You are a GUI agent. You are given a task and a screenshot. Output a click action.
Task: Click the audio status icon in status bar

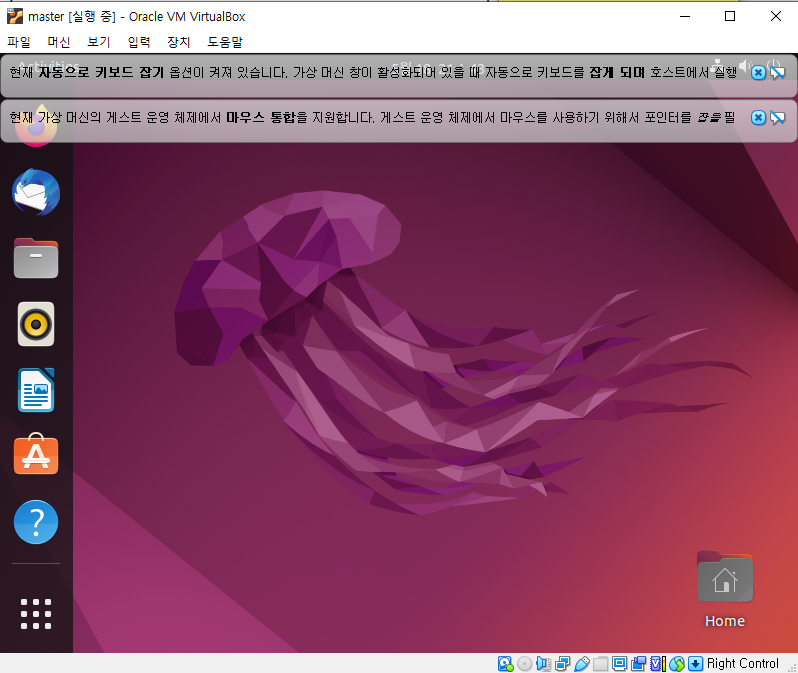tap(544, 663)
